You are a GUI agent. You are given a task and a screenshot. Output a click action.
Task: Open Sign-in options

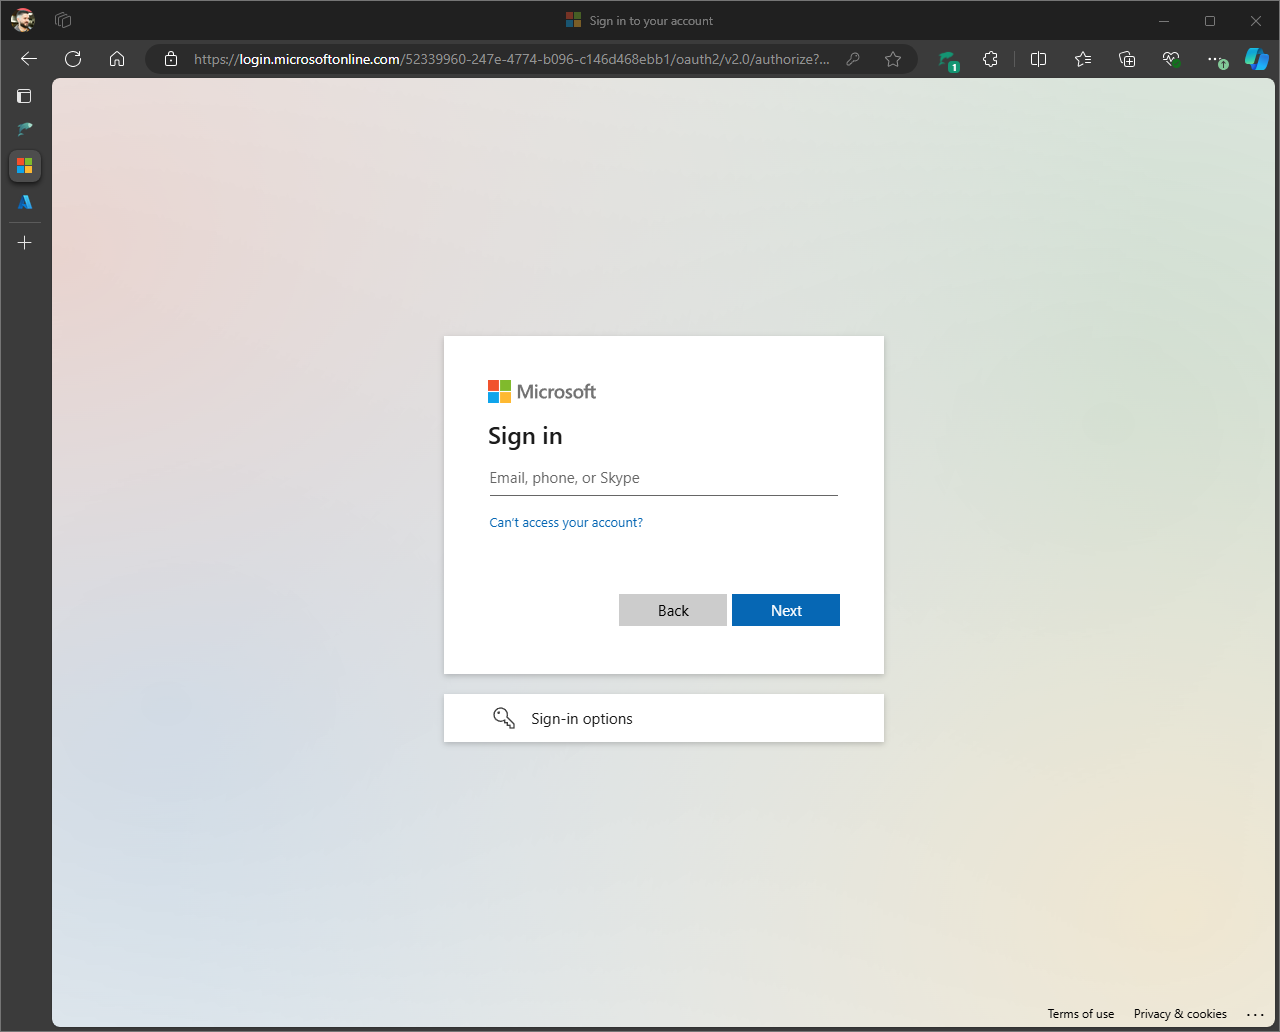pyautogui.click(x=664, y=718)
